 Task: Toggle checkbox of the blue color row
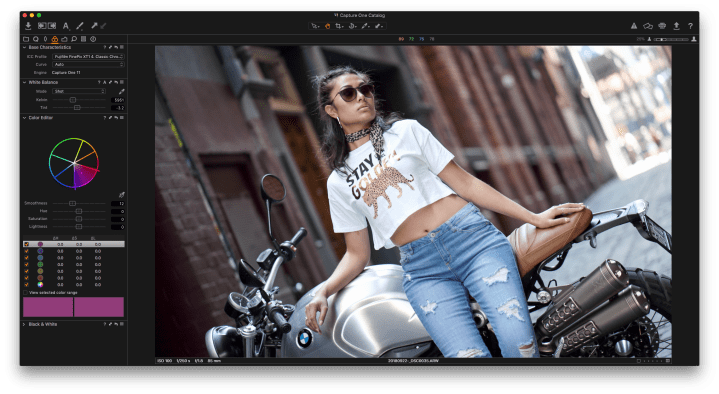26,258
